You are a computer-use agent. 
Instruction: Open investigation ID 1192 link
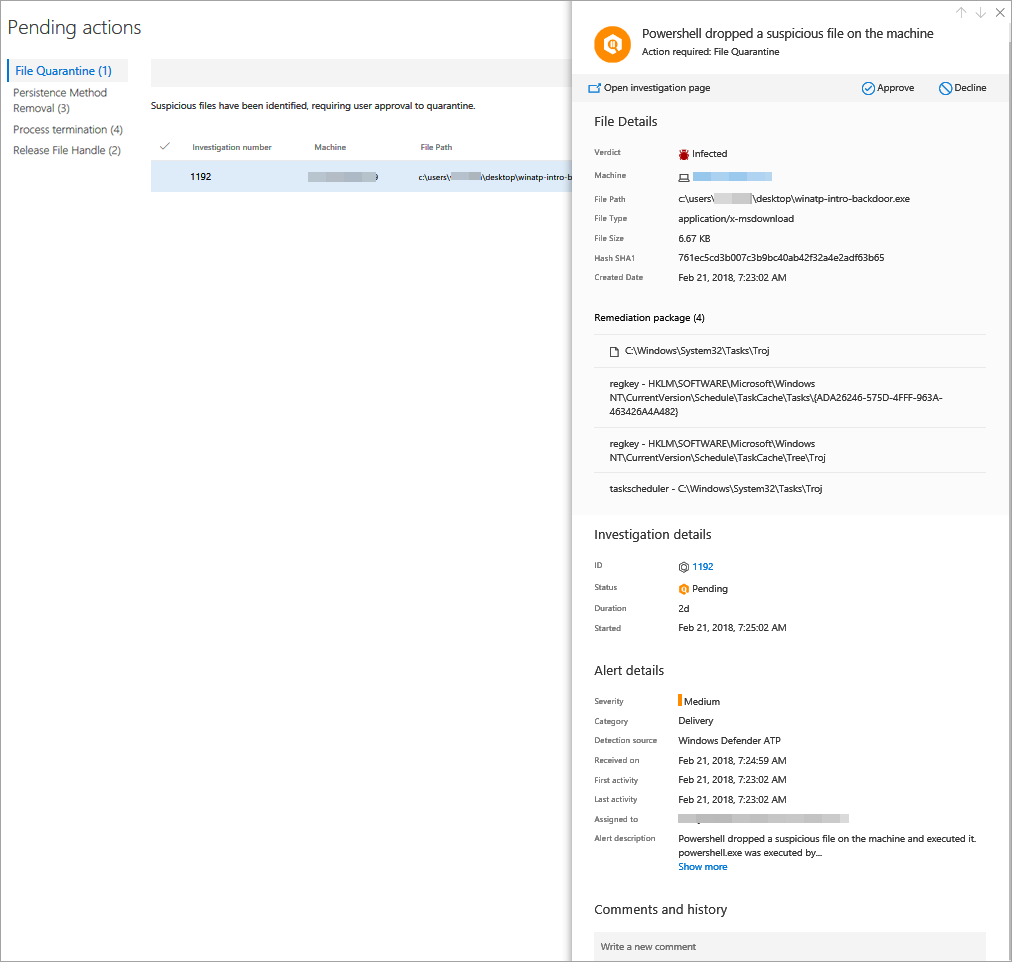click(702, 567)
